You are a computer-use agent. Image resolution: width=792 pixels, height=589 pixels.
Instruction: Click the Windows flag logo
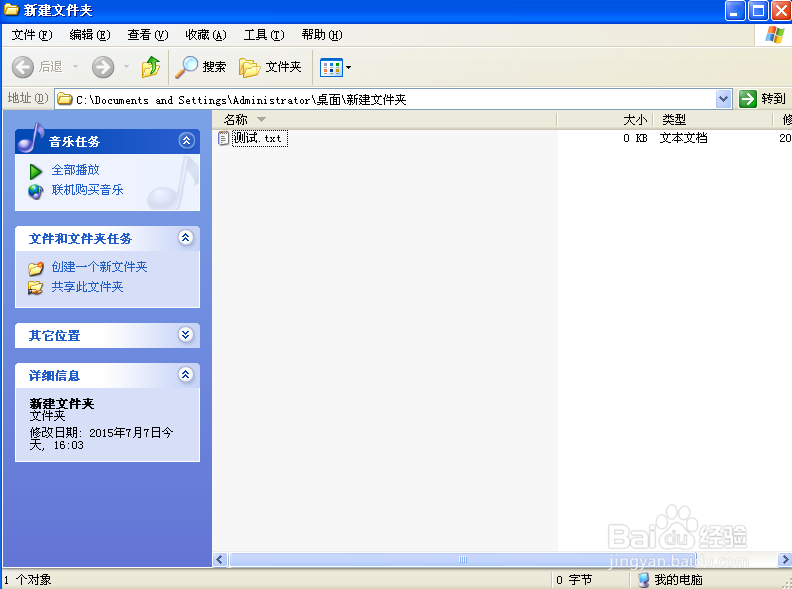(774, 35)
